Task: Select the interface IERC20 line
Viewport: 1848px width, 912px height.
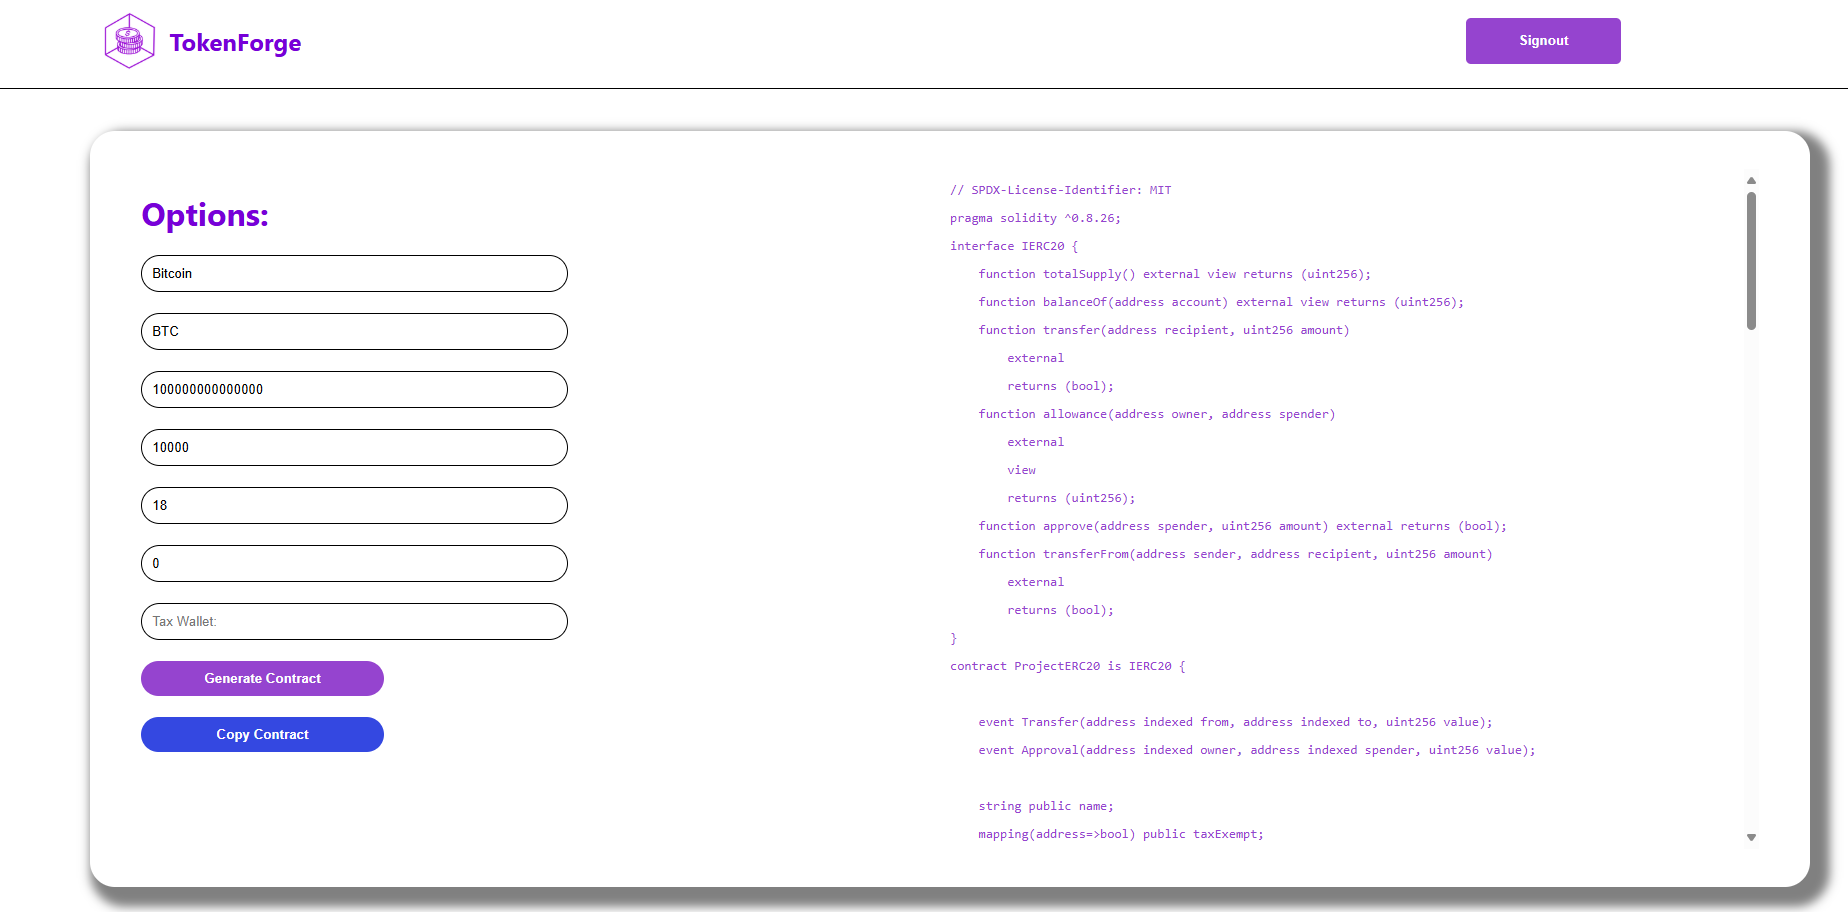Action: (x=1014, y=246)
